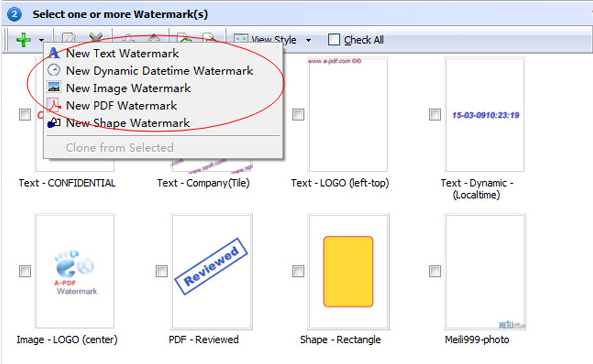
Task: Check the Text - Dynamic (Localtime) checkbox
Action: point(435,115)
